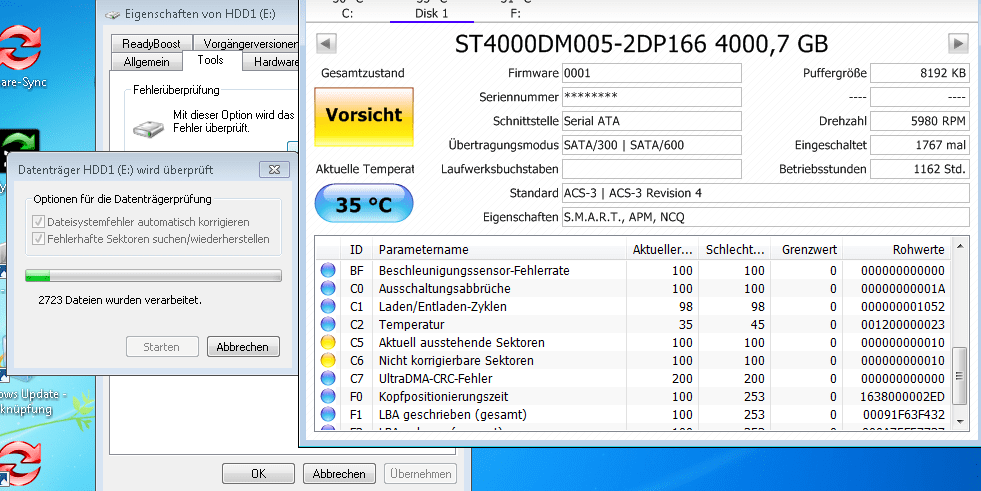
Task: Click status orb for Kopfpositionierungszeit row
Action: coord(328,397)
